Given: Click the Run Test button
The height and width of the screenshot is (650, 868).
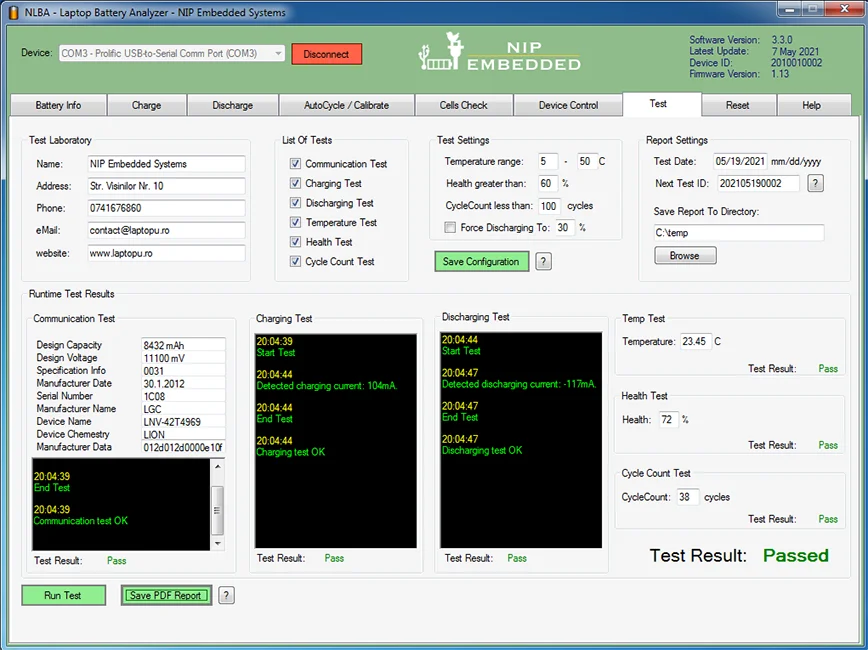Looking at the screenshot, I should coord(63,596).
